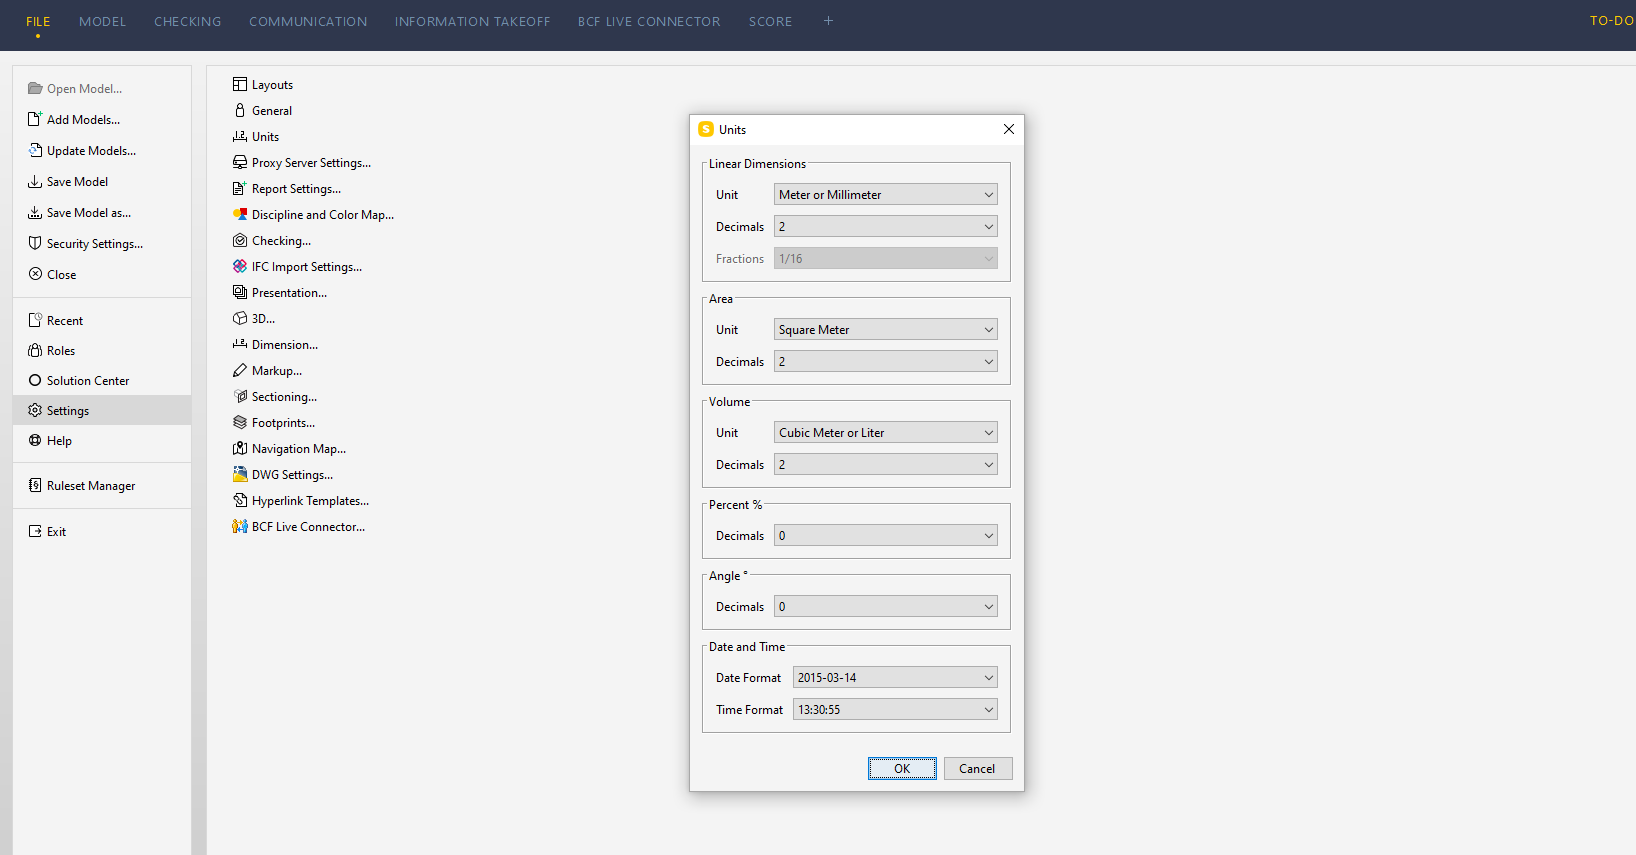The height and width of the screenshot is (855, 1636).
Task: Open DWG Settings
Action: 283,474
